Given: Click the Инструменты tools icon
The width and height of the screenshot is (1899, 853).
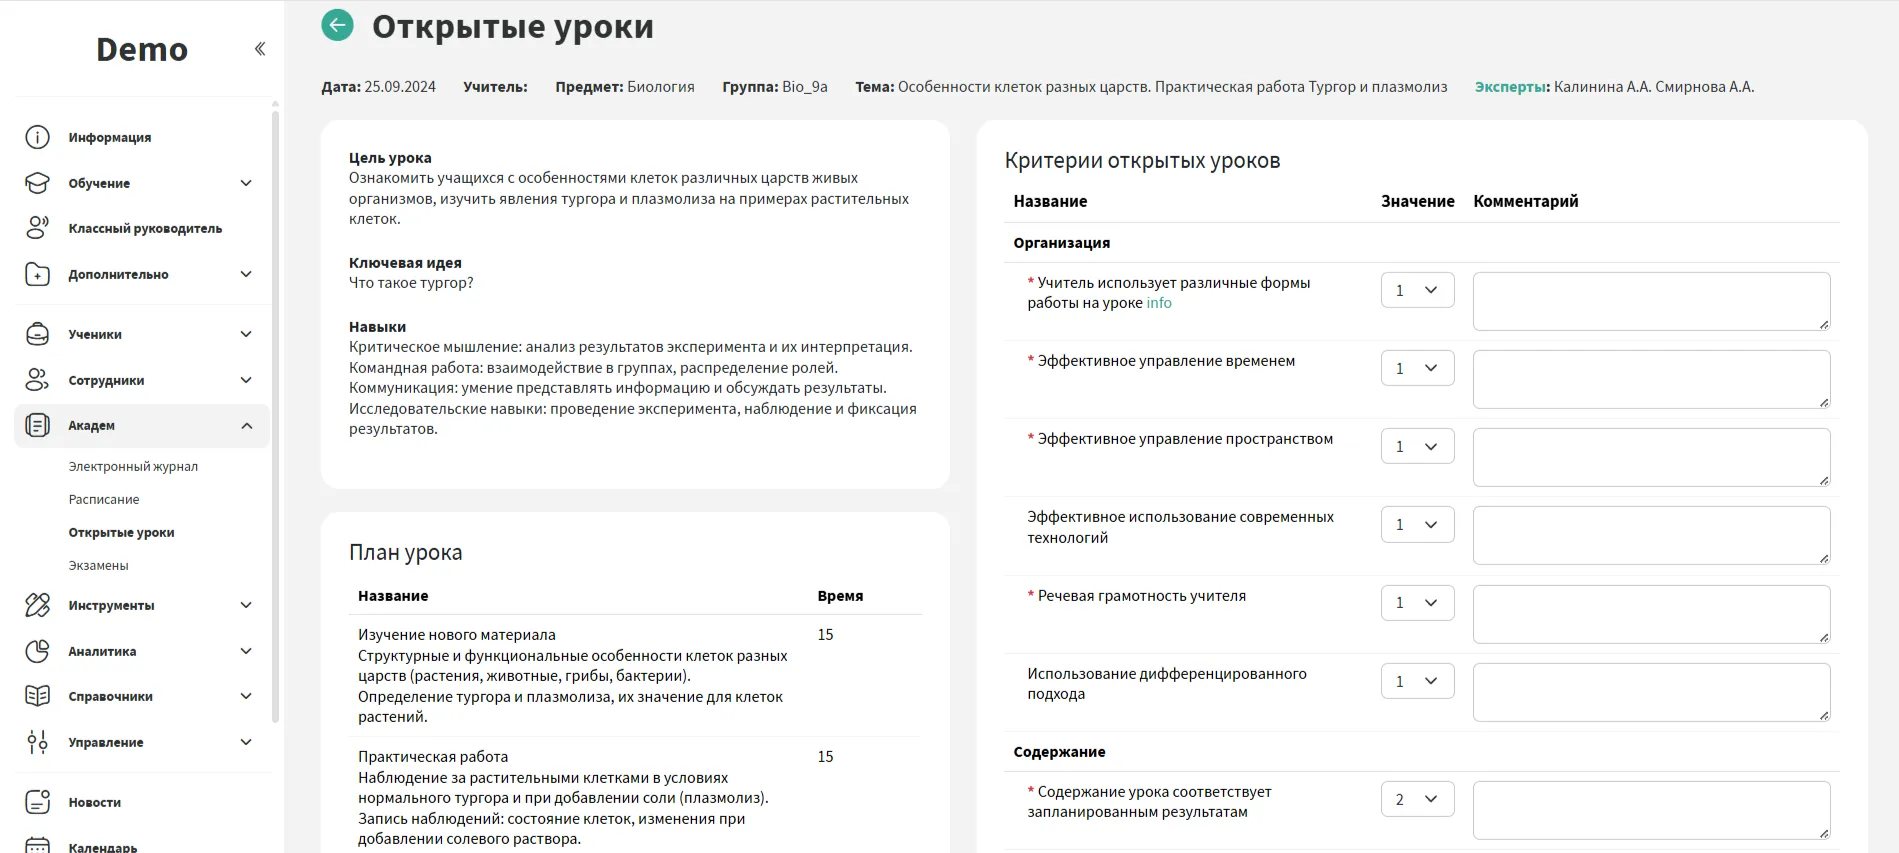Looking at the screenshot, I should [x=37, y=605].
